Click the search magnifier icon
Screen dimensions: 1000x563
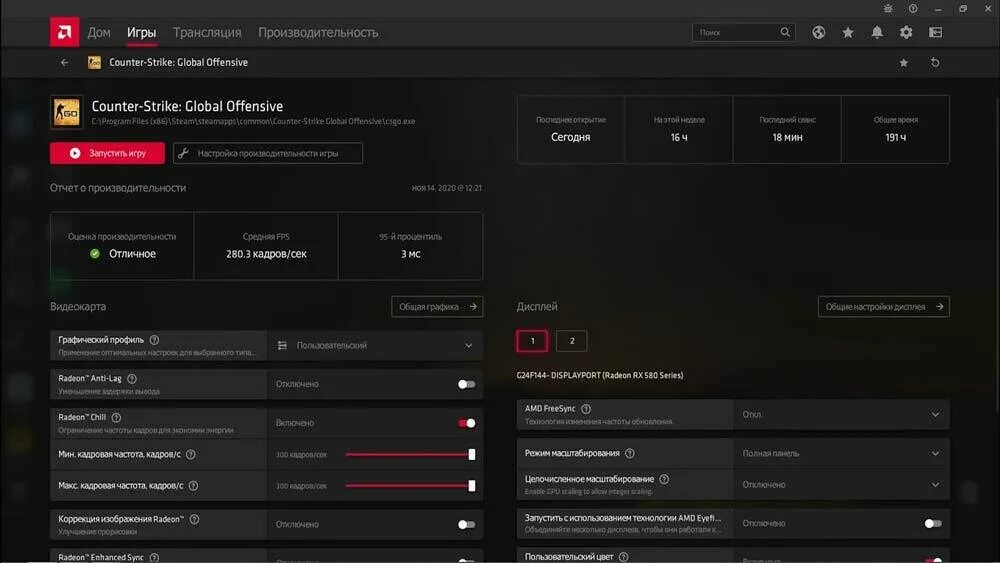[784, 32]
